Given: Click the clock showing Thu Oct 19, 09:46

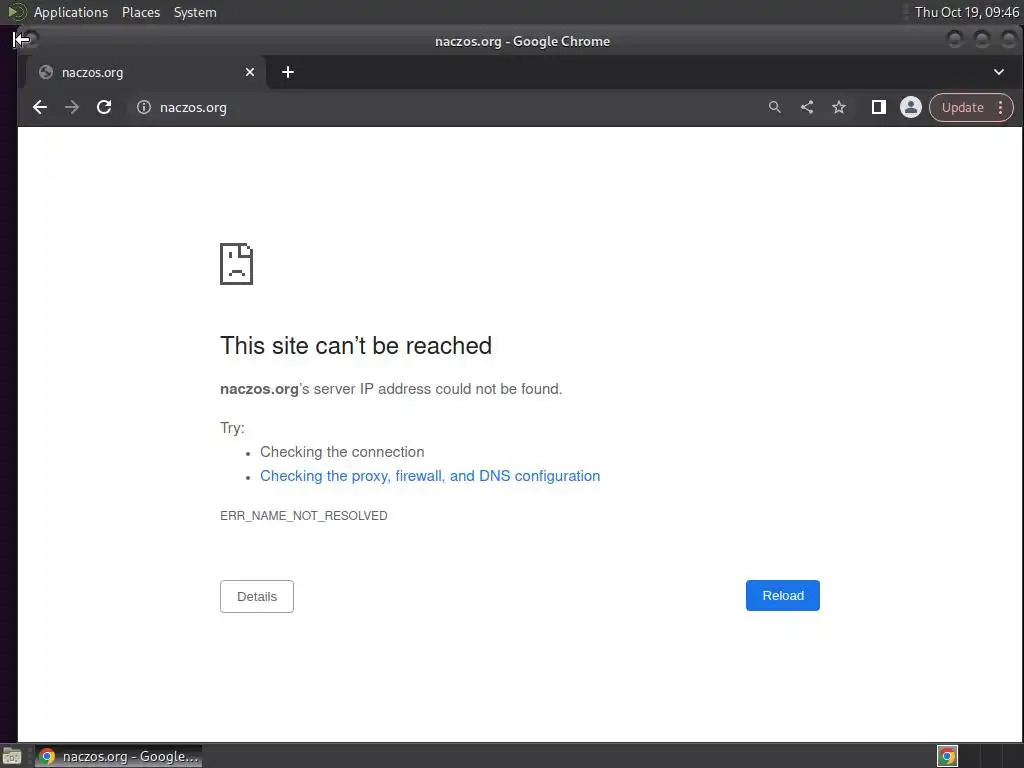Looking at the screenshot, I should click(x=967, y=12).
